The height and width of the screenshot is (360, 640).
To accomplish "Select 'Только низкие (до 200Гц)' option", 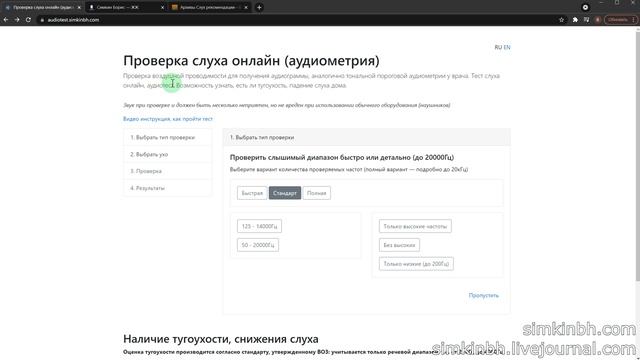I will pos(416,264).
